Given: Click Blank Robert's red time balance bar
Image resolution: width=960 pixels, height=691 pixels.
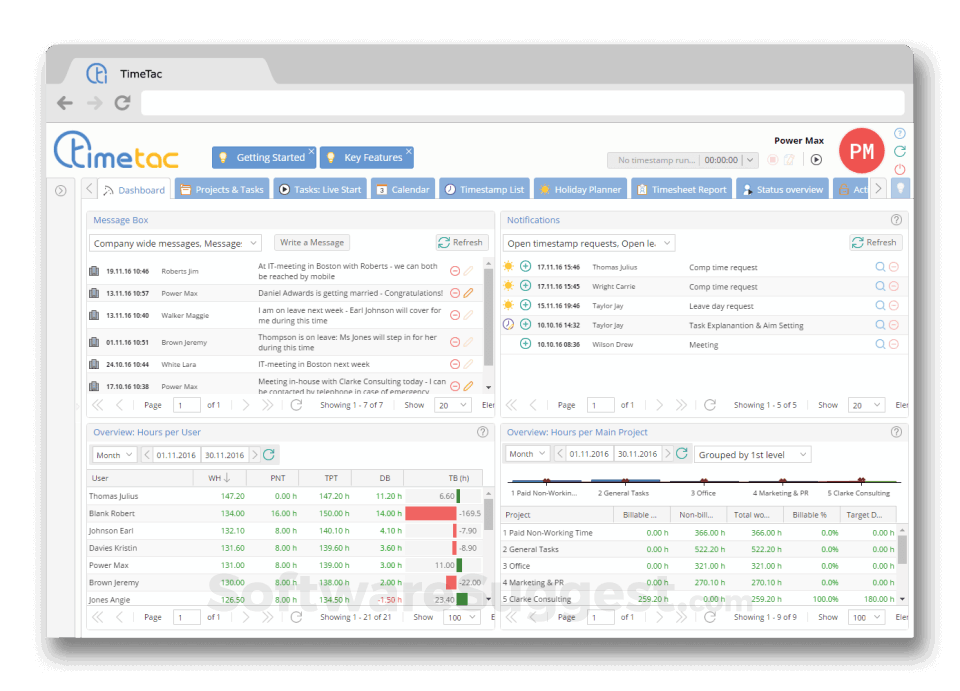Looking at the screenshot, I should coord(430,515).
